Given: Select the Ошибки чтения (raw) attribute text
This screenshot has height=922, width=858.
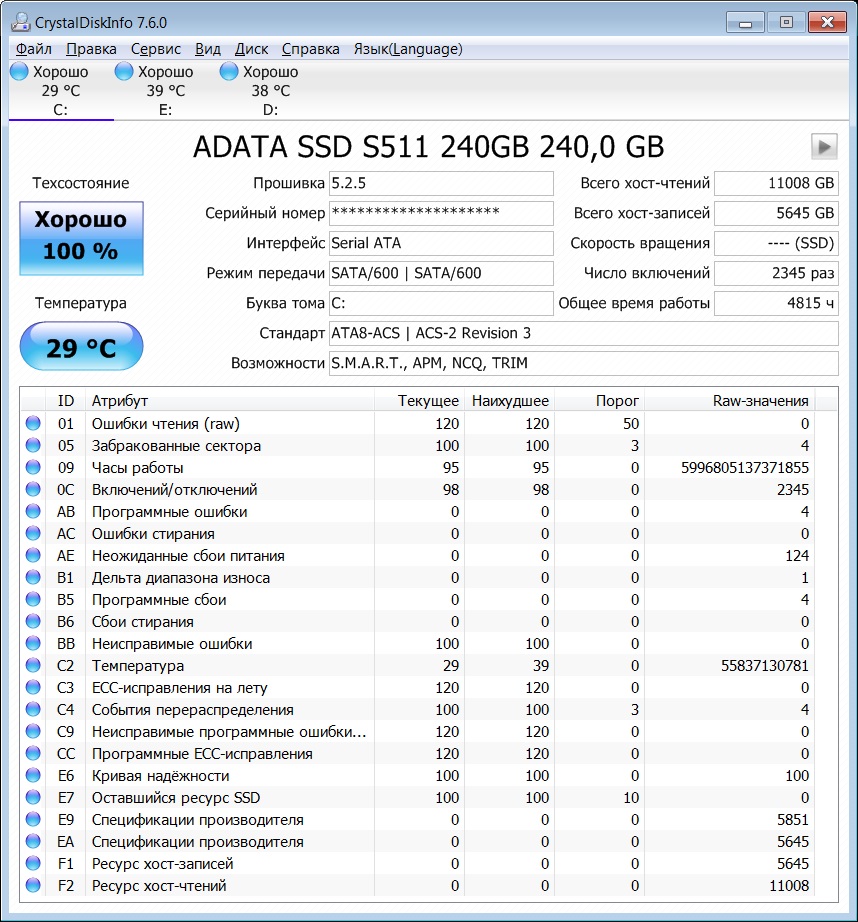Looking at the screenshot, I should (166, 424).
